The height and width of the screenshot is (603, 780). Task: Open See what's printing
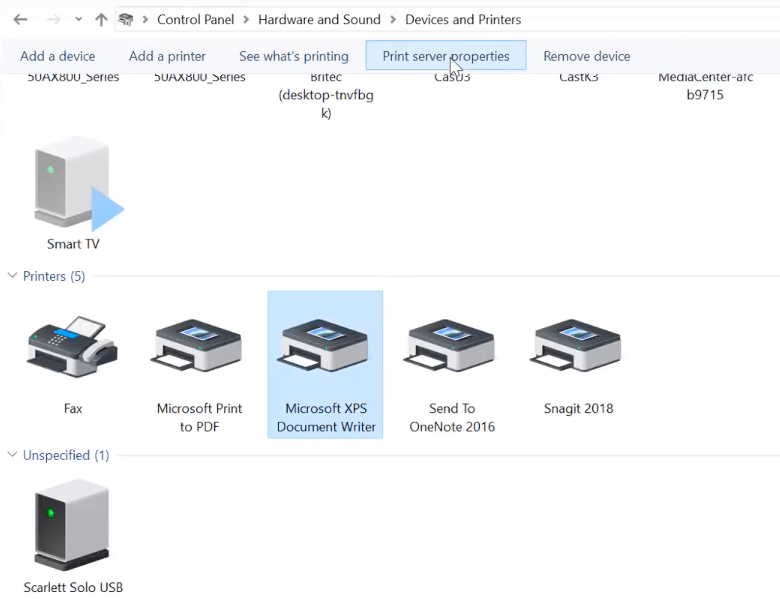[x=294, y=56]
